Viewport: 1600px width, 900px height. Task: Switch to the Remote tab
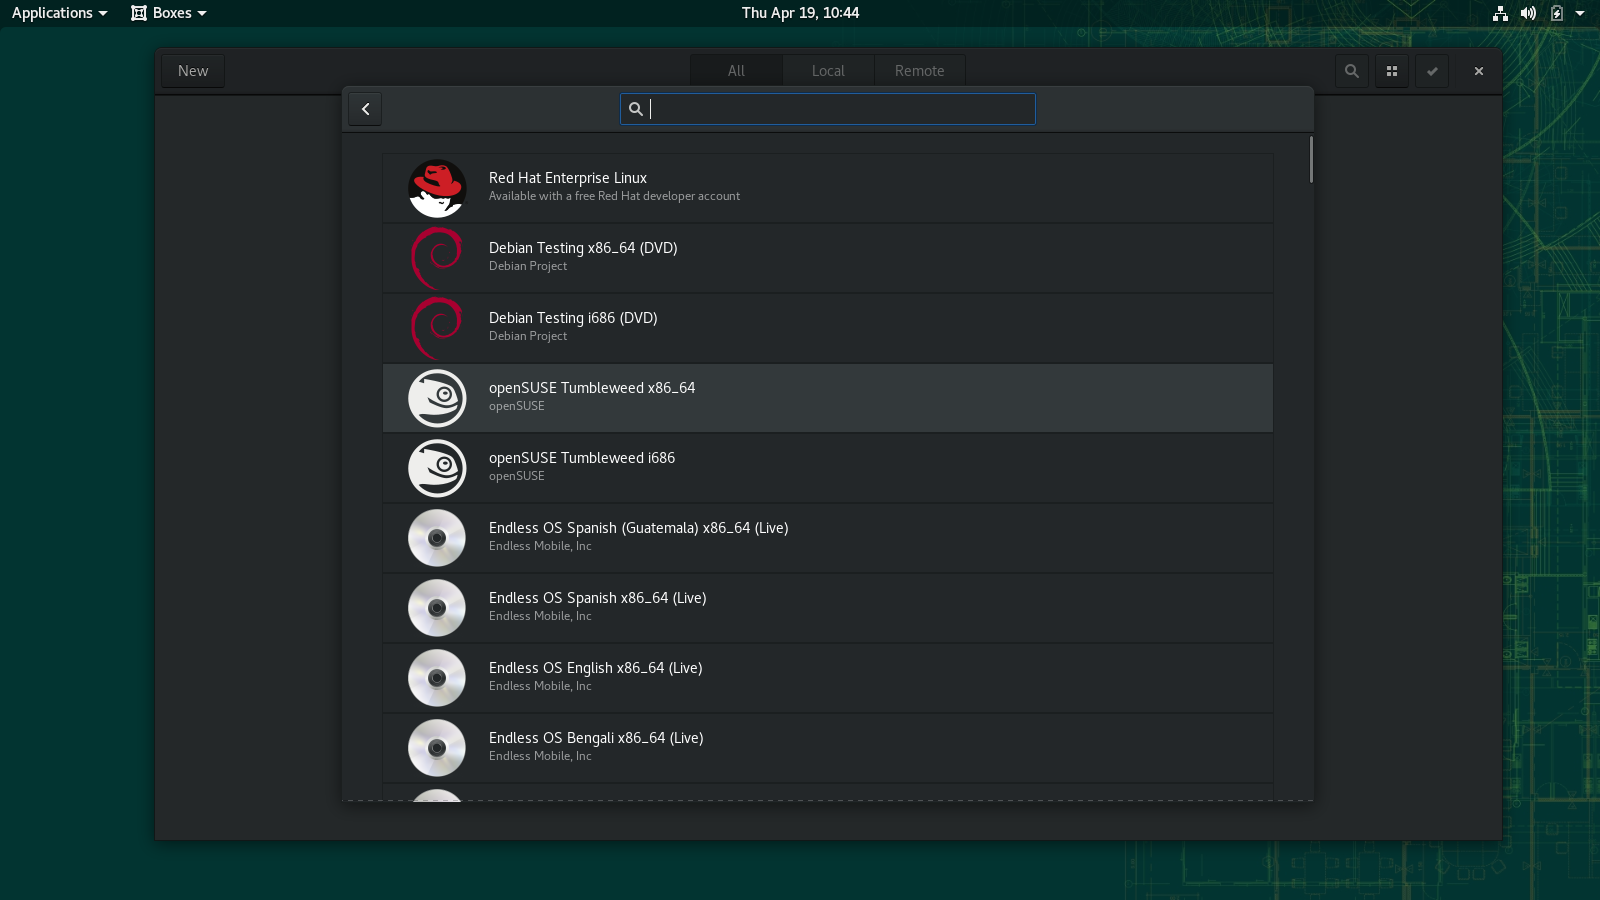tap(919, 71)
